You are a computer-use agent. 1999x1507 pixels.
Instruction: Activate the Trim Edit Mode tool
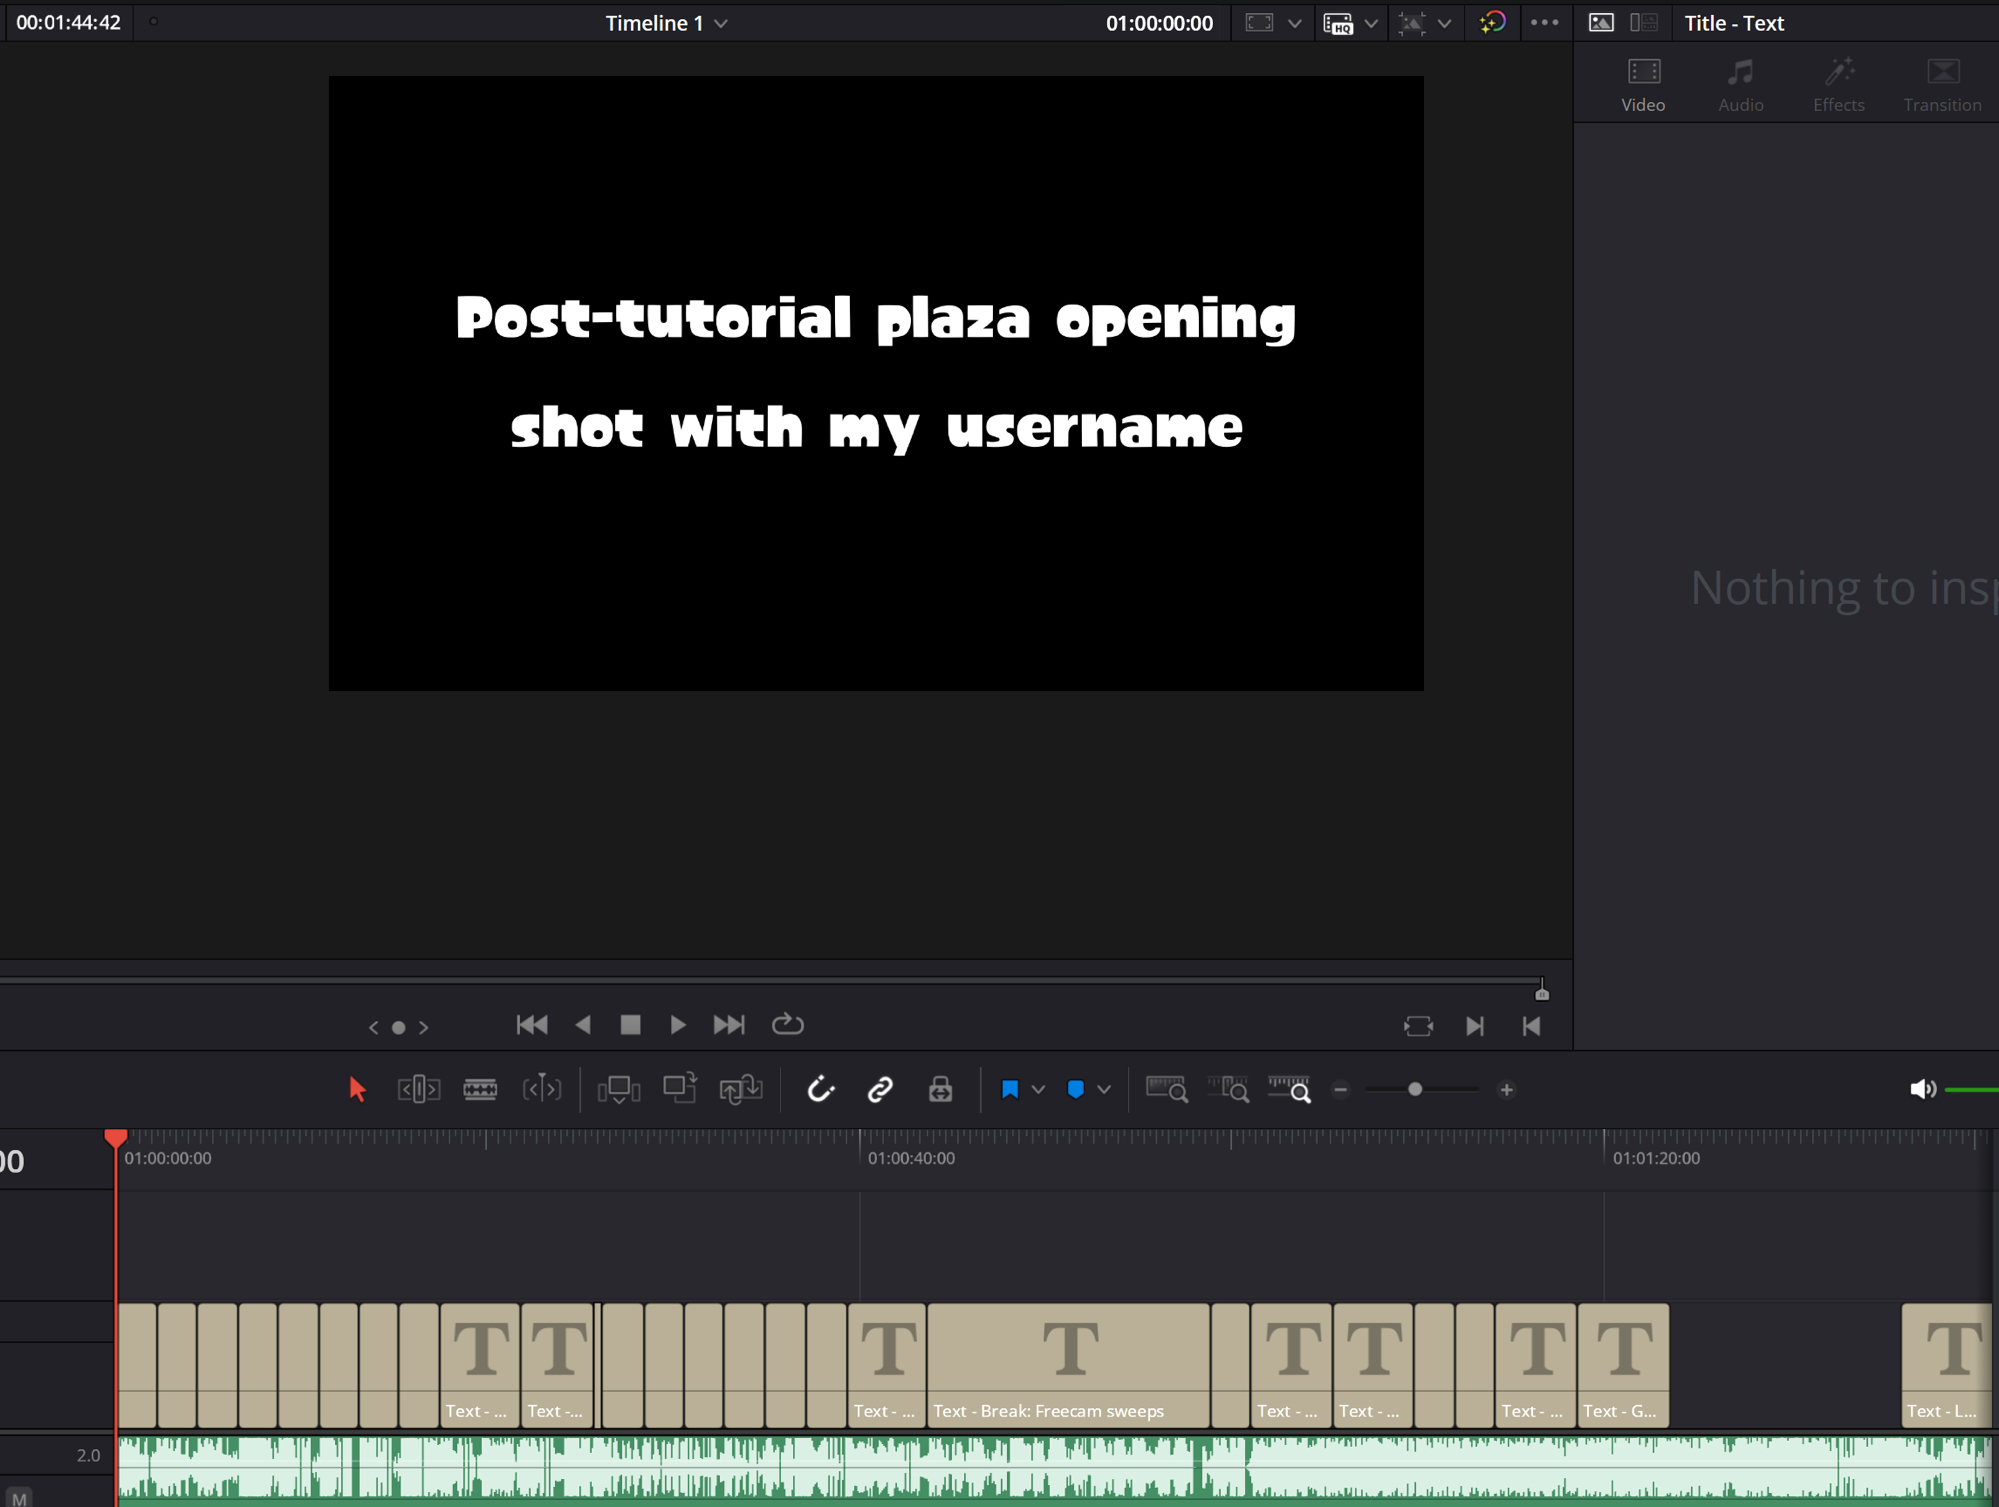[x=418, y=1089]
